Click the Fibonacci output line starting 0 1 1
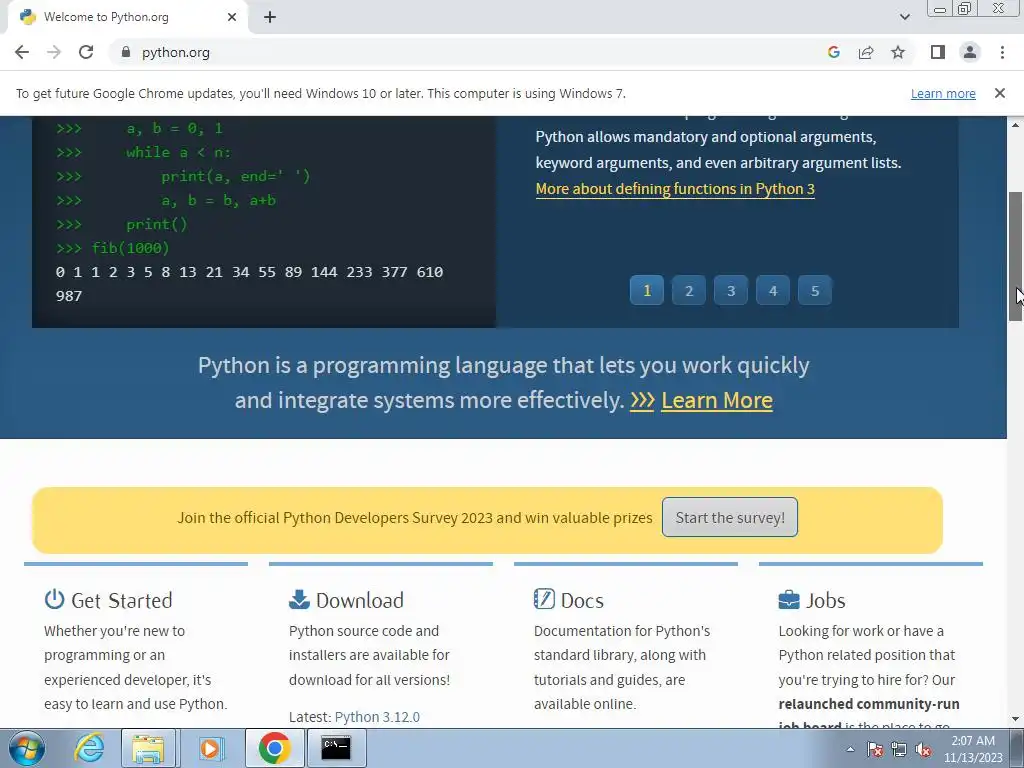The width and height of the screenshot is (1024, 768). 249,272
